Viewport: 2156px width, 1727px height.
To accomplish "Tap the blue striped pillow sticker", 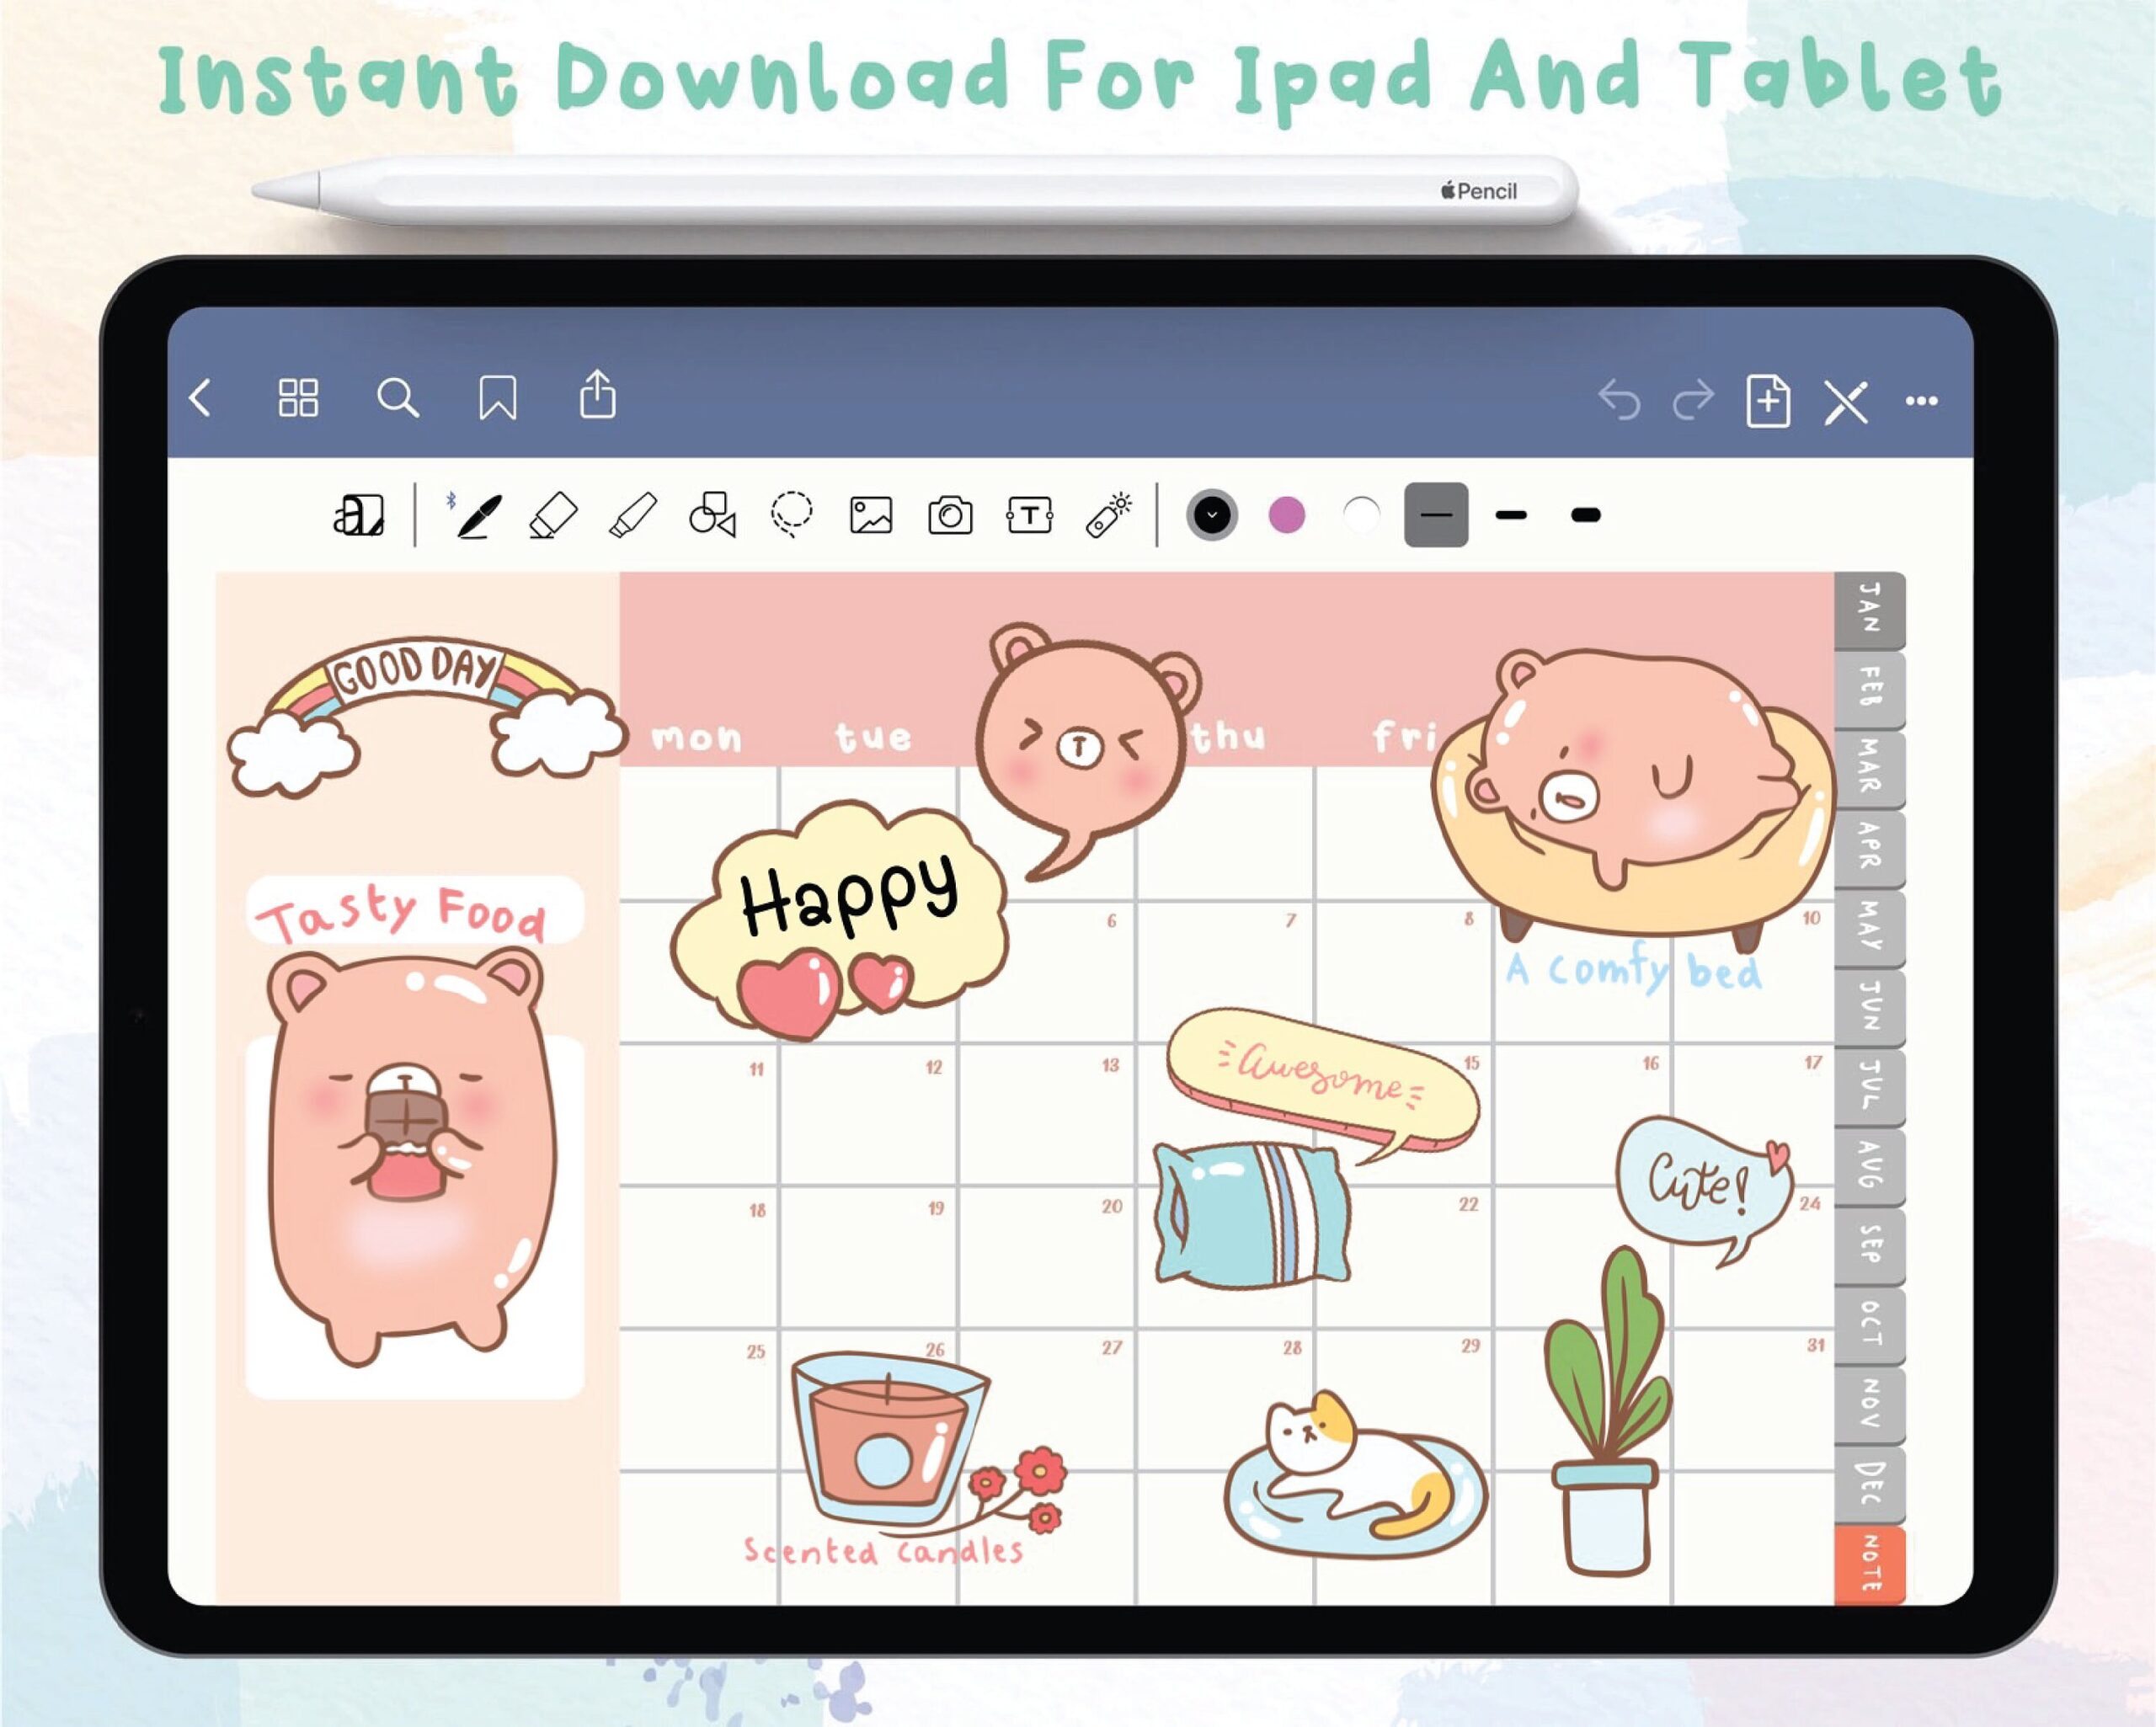I will pyautogui.click(x=1252, y=1214).
